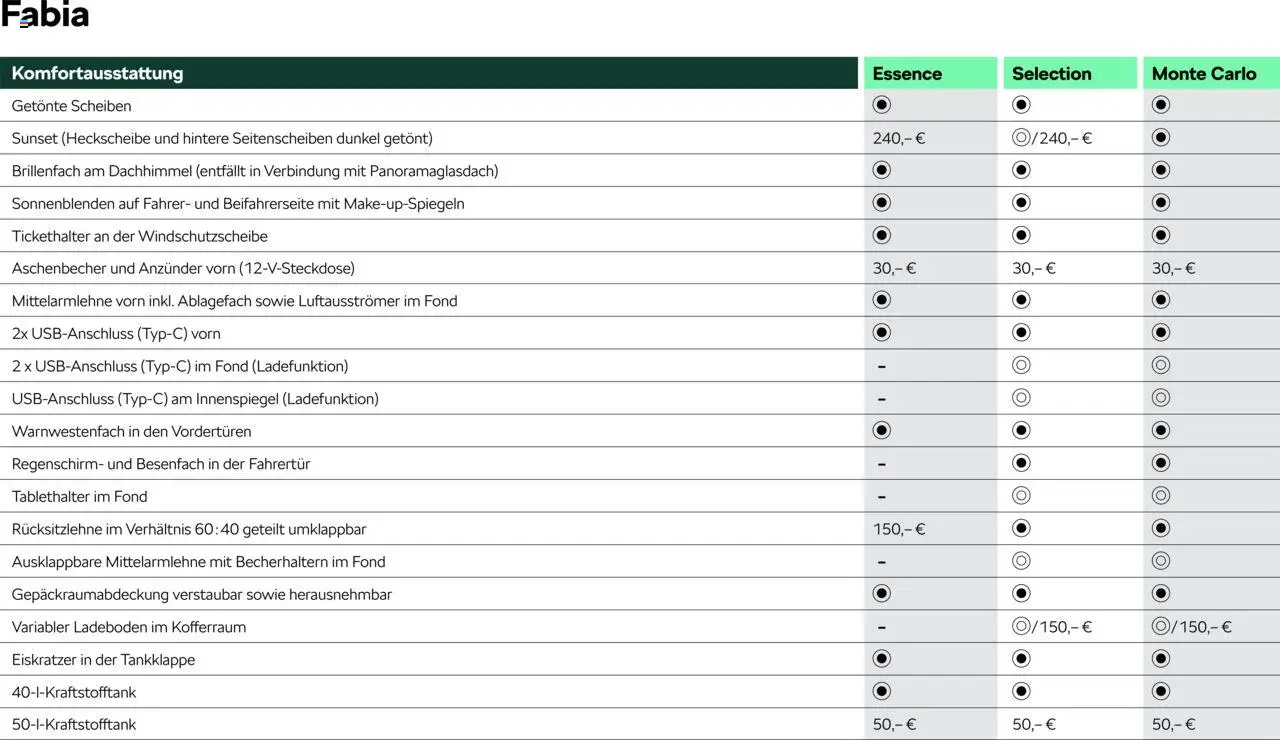Click Selection standard icon for Eiskratzer in der Tankklappe

tap(1021, 658)
